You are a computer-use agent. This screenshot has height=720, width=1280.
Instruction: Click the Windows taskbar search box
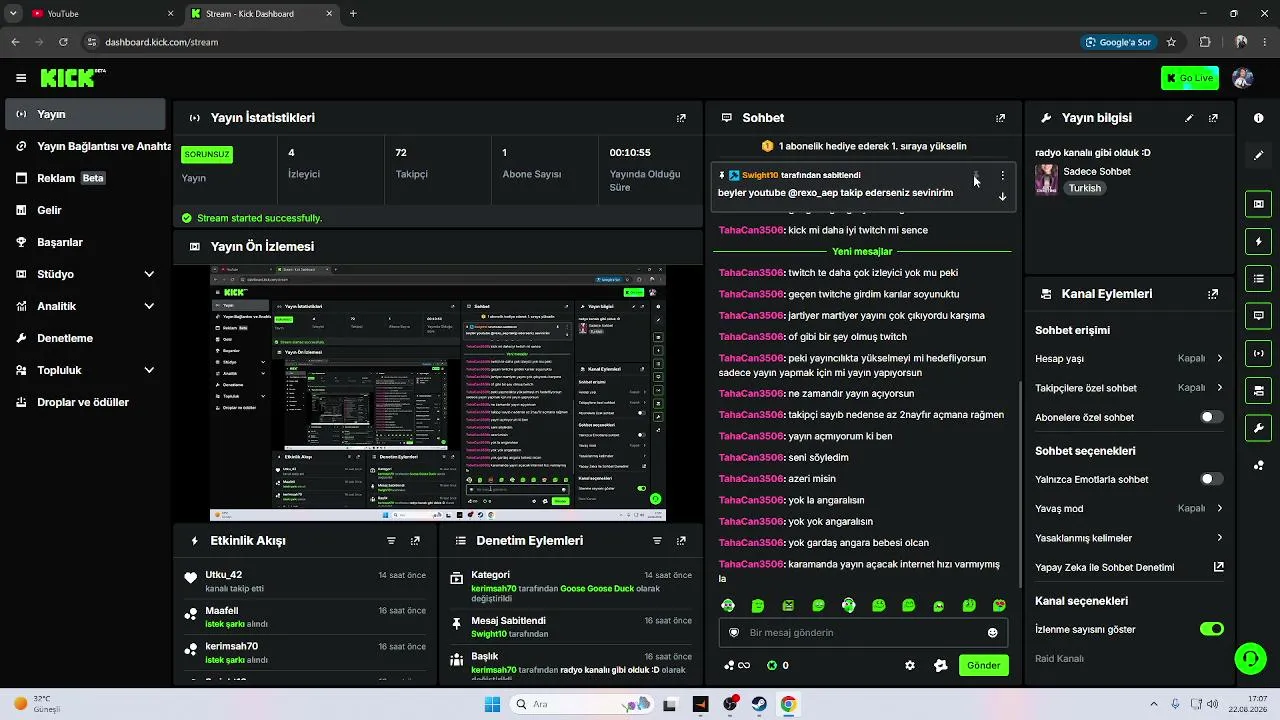[x=580, y=704]
